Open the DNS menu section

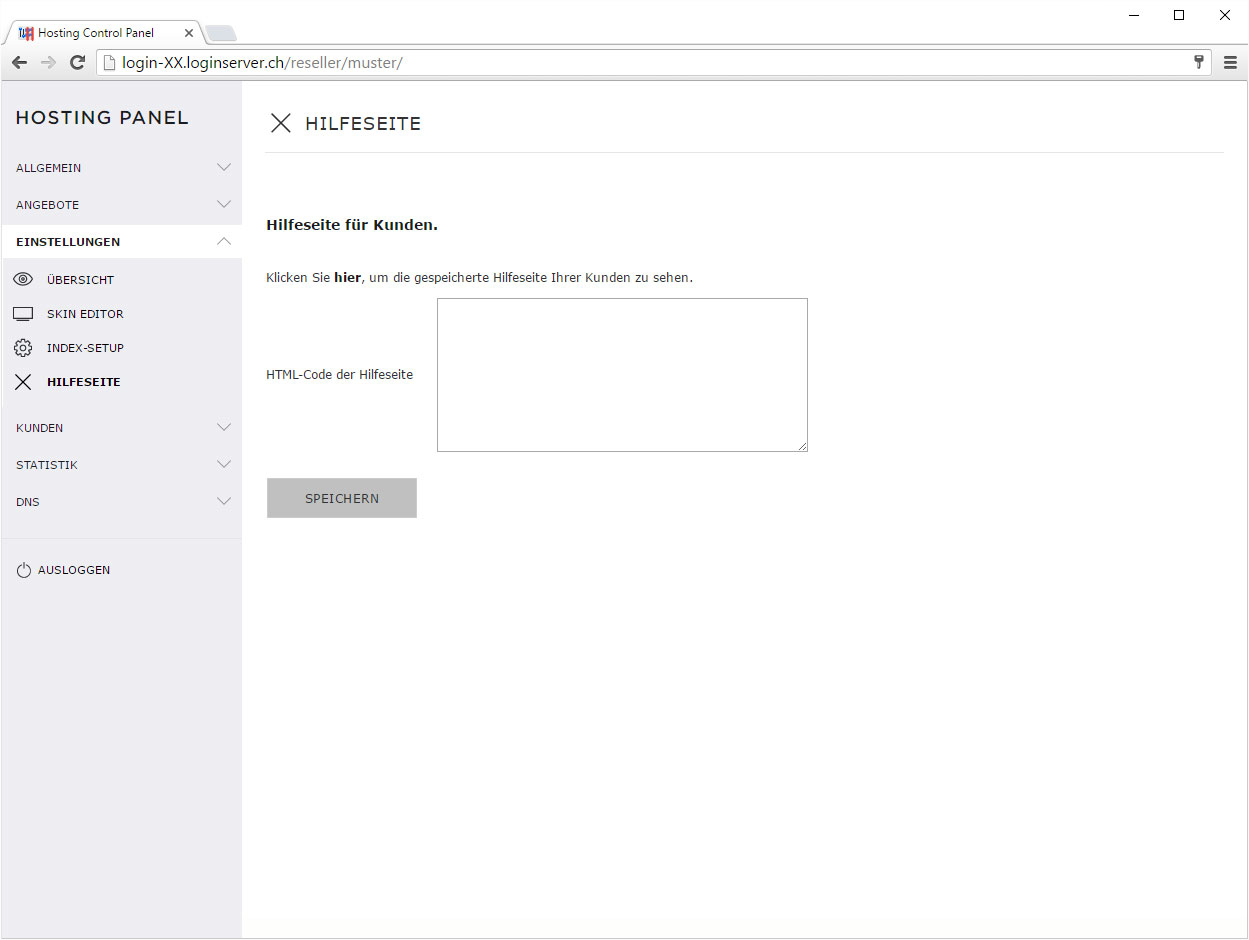(x=28, y=502)
